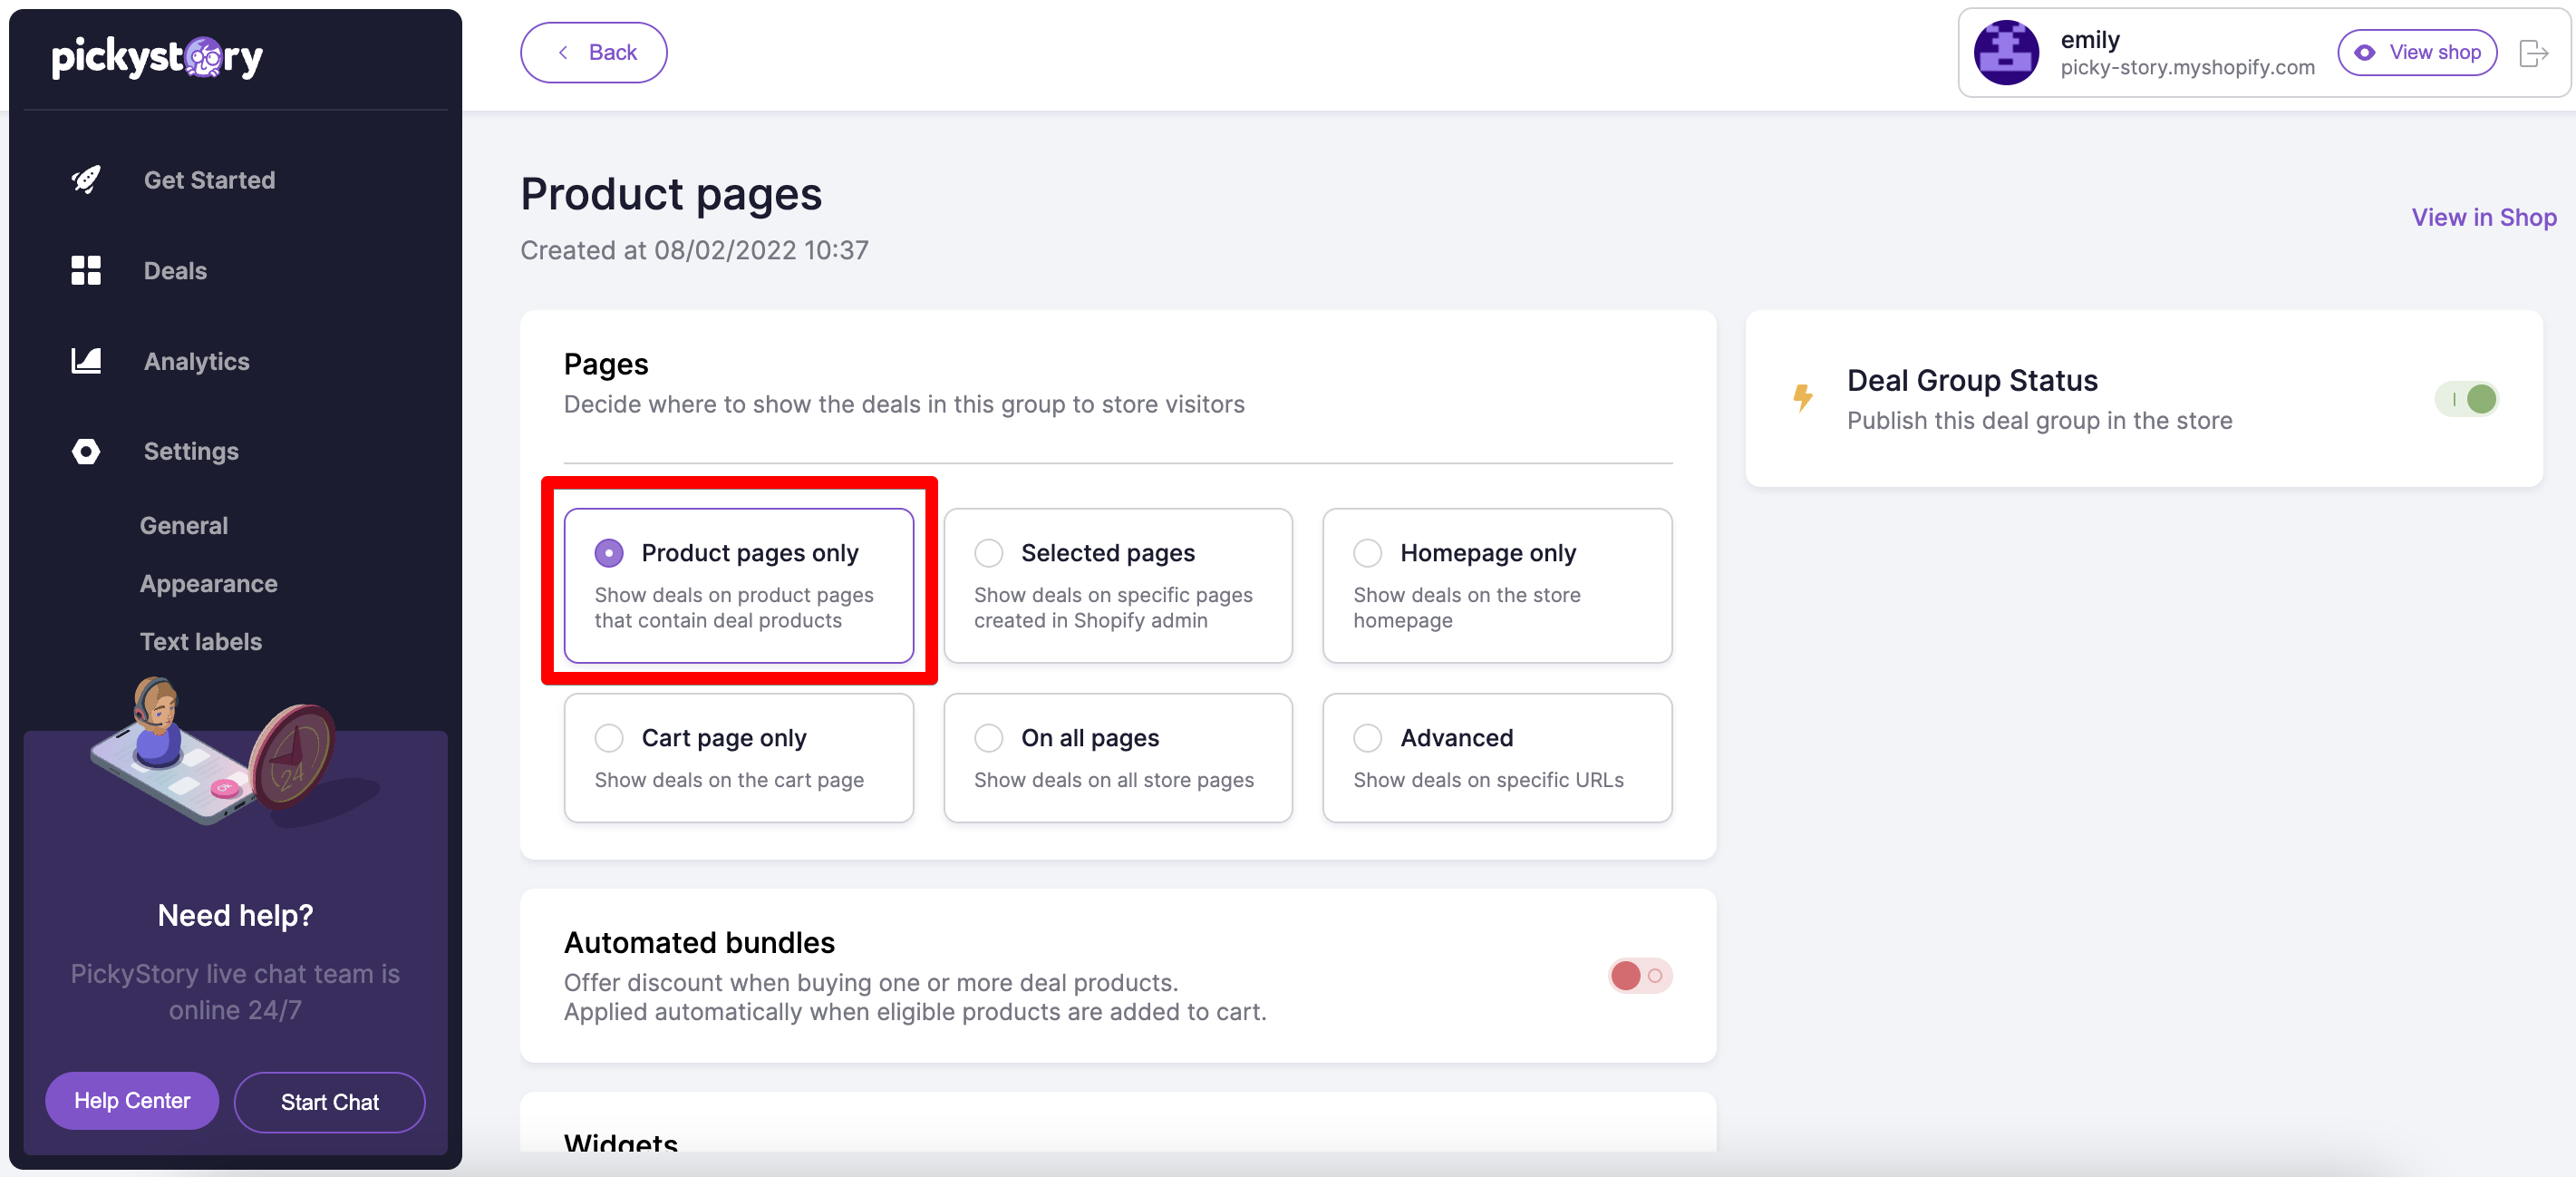2576x1177 pixels.
Task: Click "Show deals on all store pages" description
Action: (x=1113, y=780)
